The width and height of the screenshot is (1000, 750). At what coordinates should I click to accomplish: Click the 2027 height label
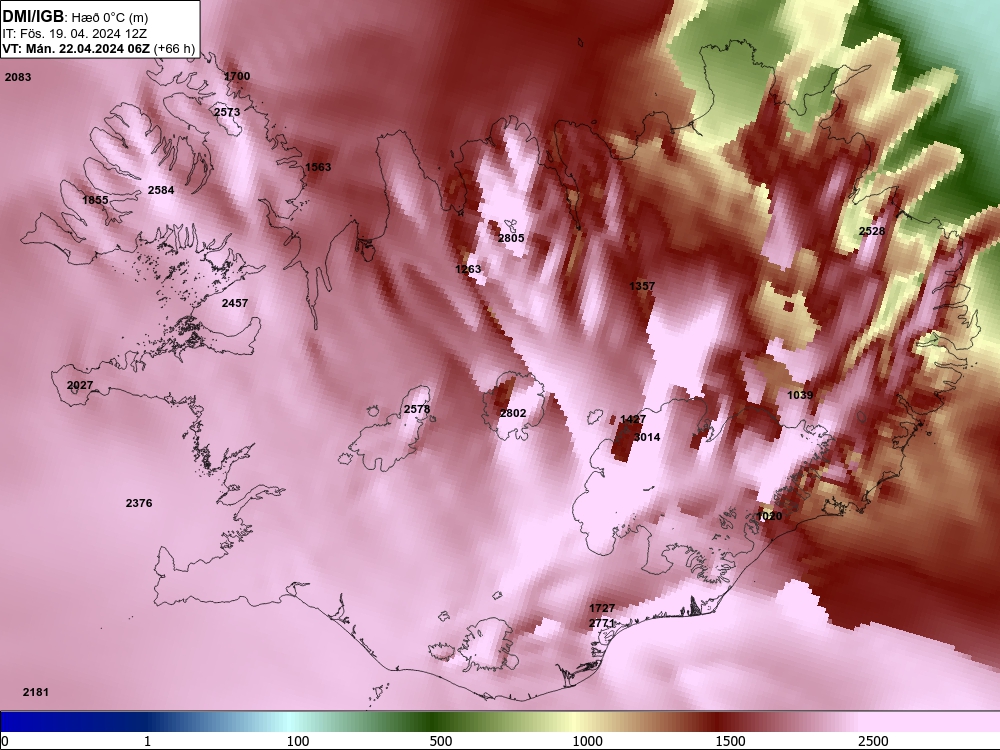(x=80, y=385)
